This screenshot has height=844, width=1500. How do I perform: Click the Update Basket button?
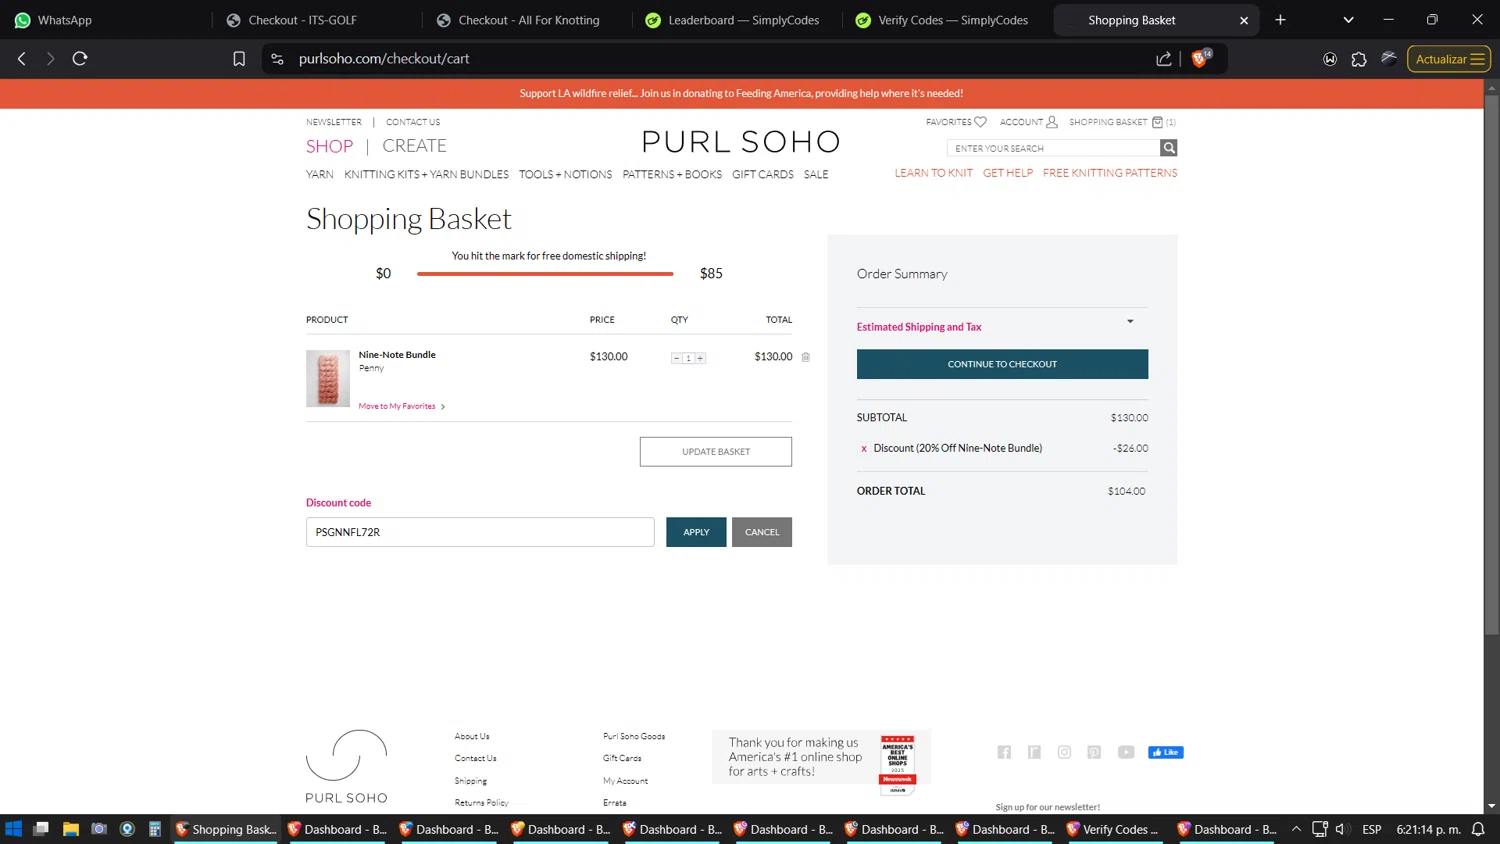[x=716, y=452]
